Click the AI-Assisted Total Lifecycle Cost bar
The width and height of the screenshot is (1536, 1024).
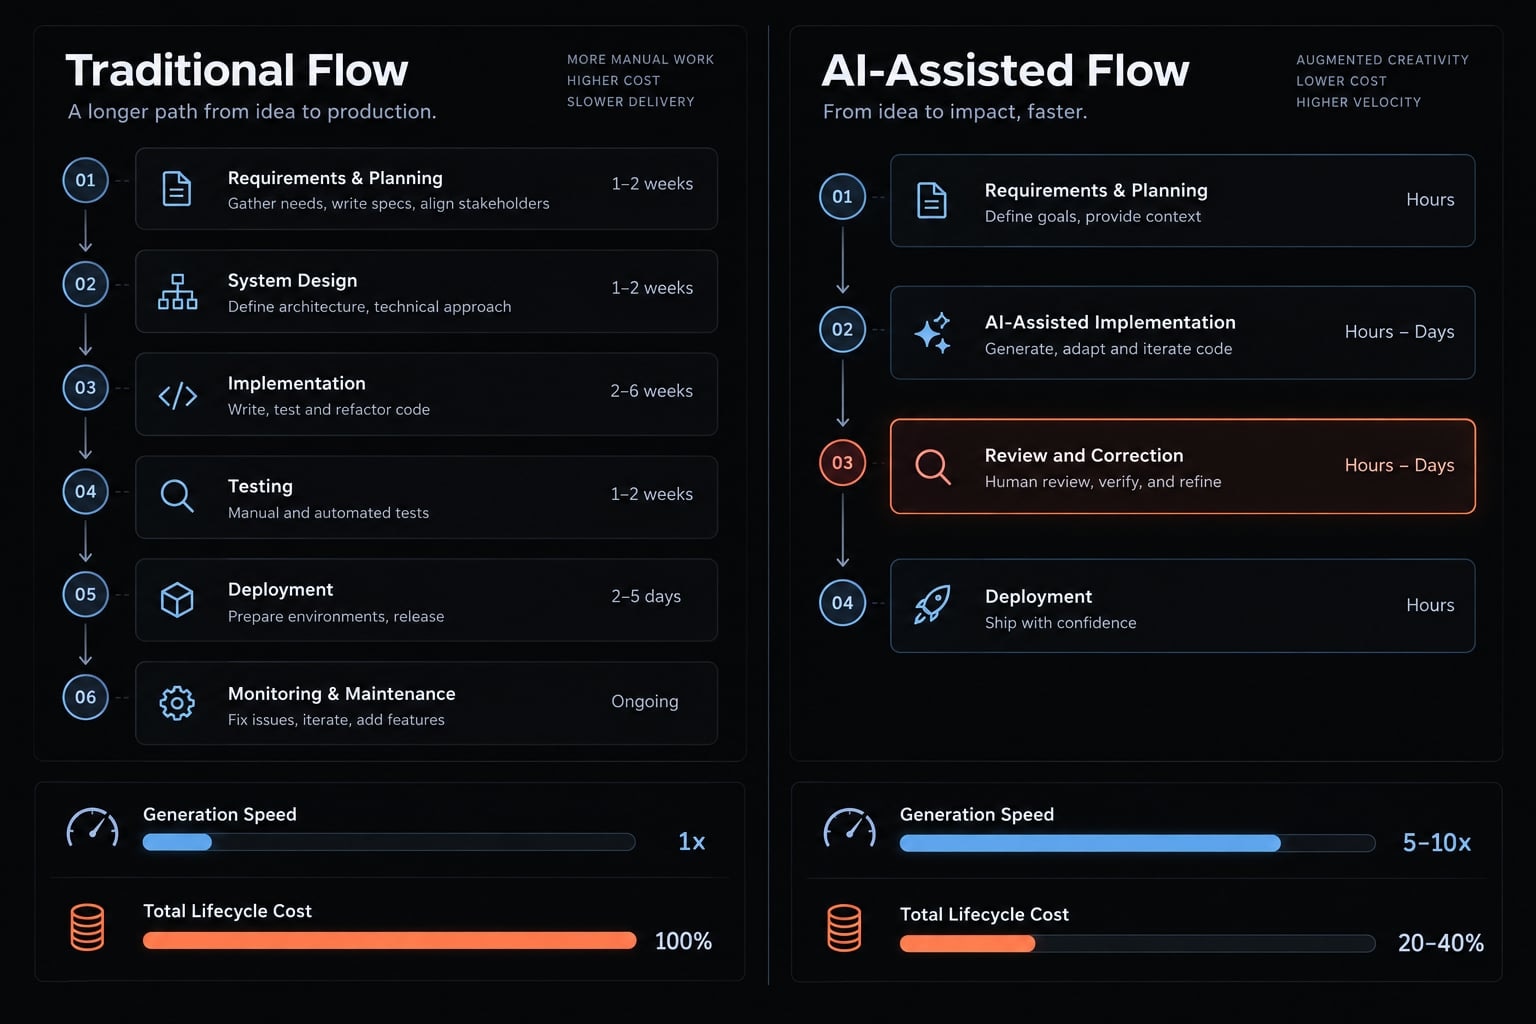(1137, 943)
